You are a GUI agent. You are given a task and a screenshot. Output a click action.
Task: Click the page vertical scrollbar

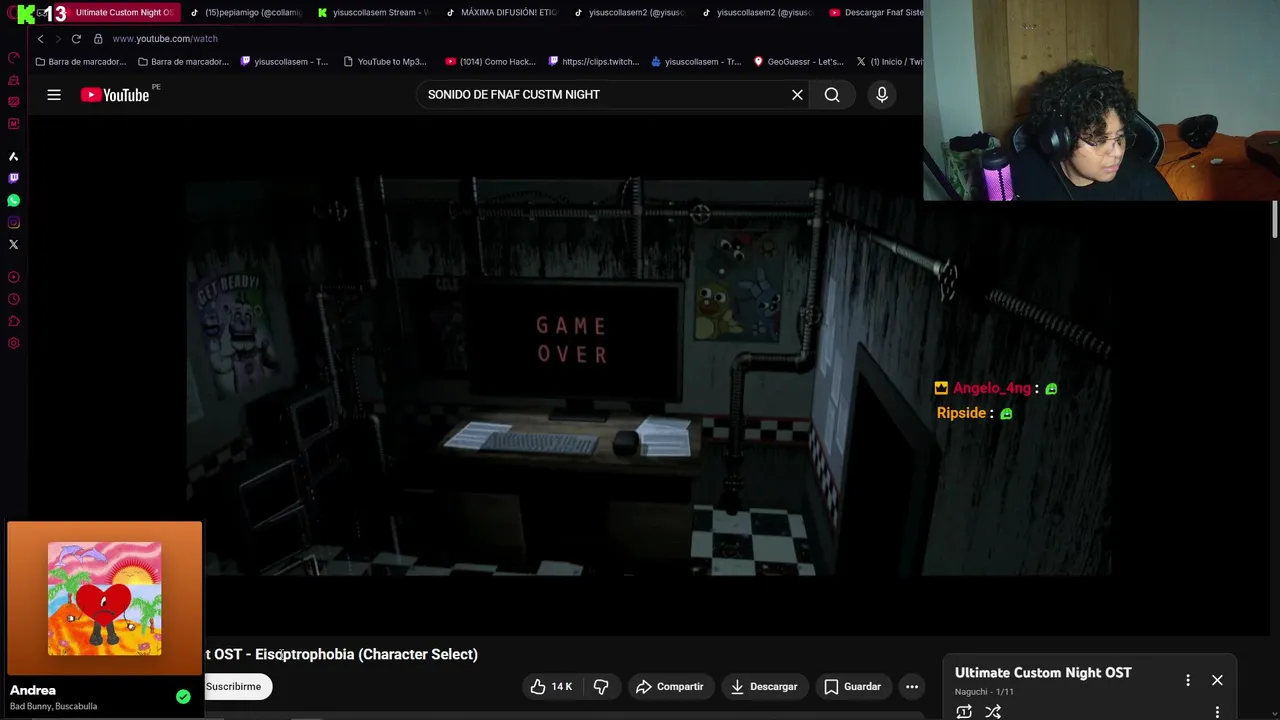1275,220
